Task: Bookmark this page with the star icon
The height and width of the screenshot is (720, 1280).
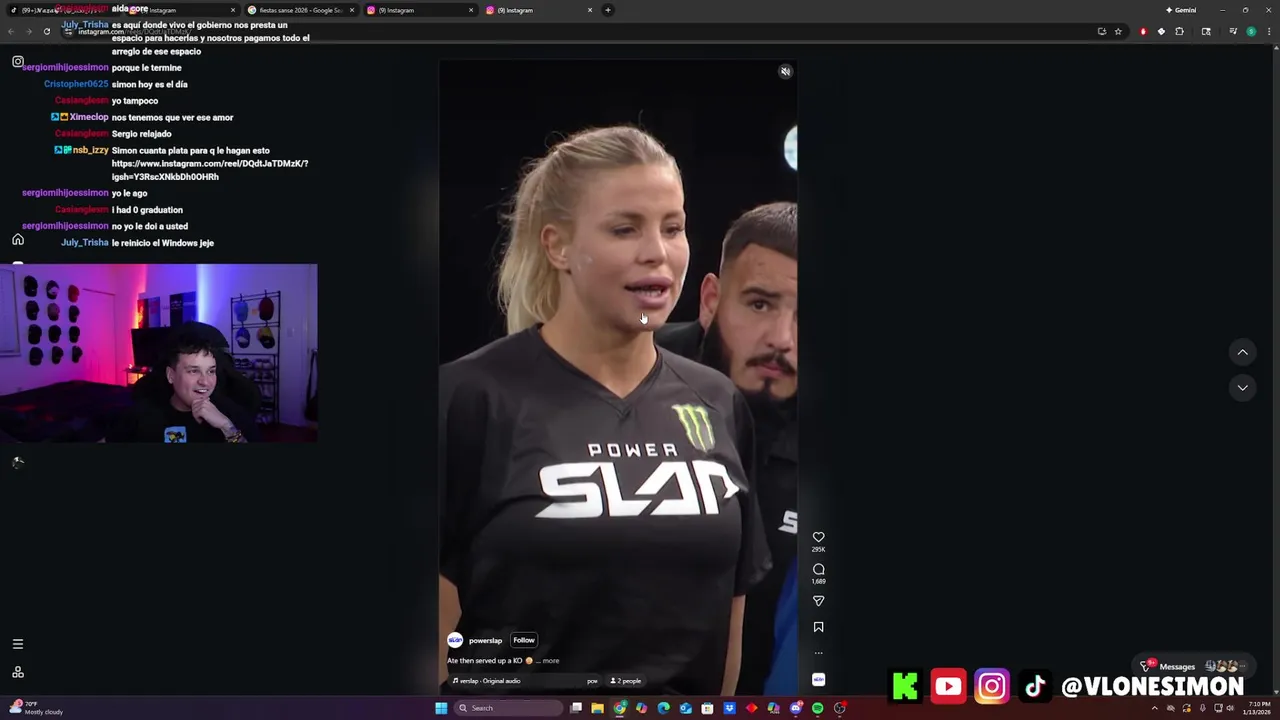Action: [1118, 31]
